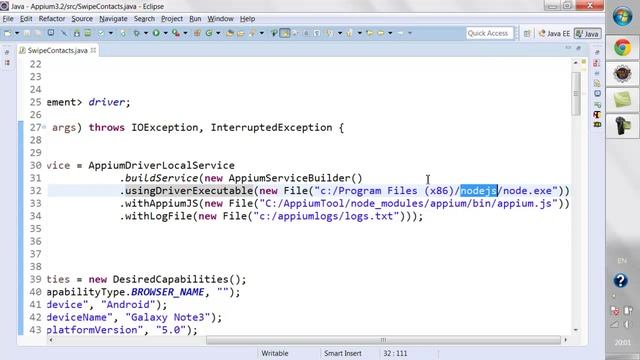Open the Navigate menu
This screenshot has width=640, height=360.
tap(113, 19)
